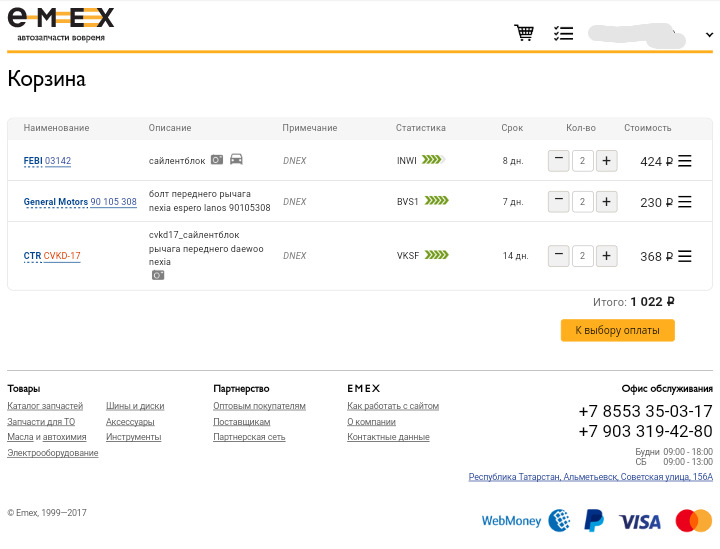Show car applicability icon for FEBI 03142

pyautogui.click(x=236, y=159)
